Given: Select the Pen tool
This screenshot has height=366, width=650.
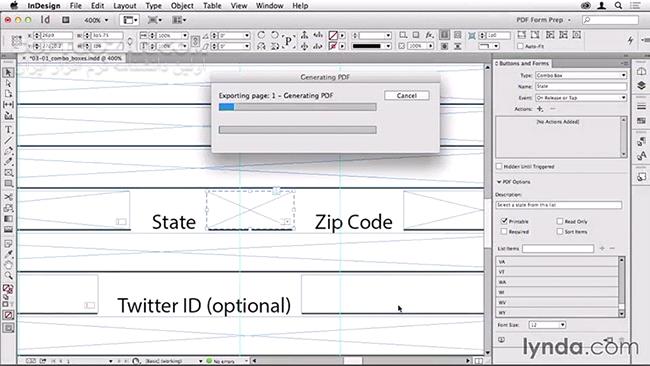Looking at the screenshot, I should click(8, 151).
